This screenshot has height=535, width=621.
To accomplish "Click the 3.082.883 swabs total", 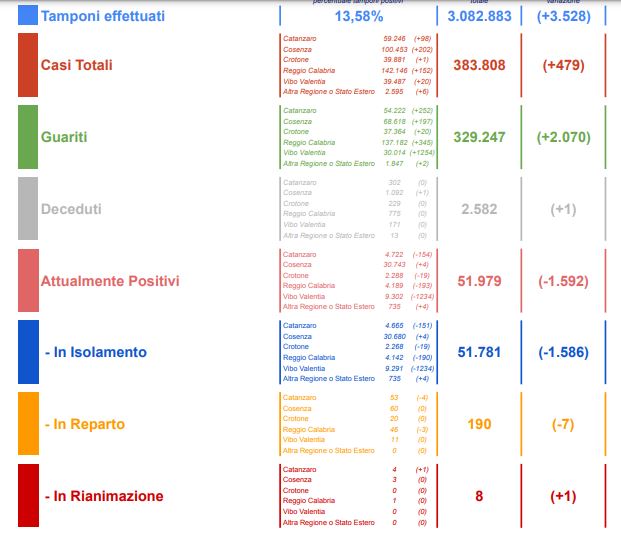I will (x=479, y=16).
